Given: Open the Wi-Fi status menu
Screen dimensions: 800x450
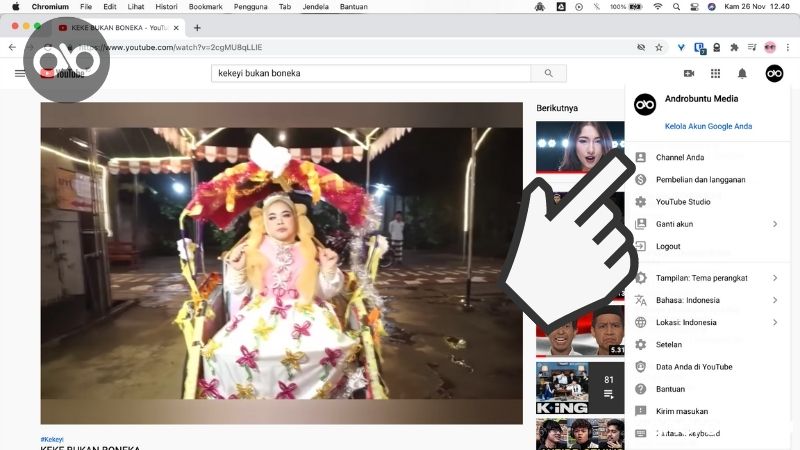Looking at the screenshot, I should click(x=658, y=7).
